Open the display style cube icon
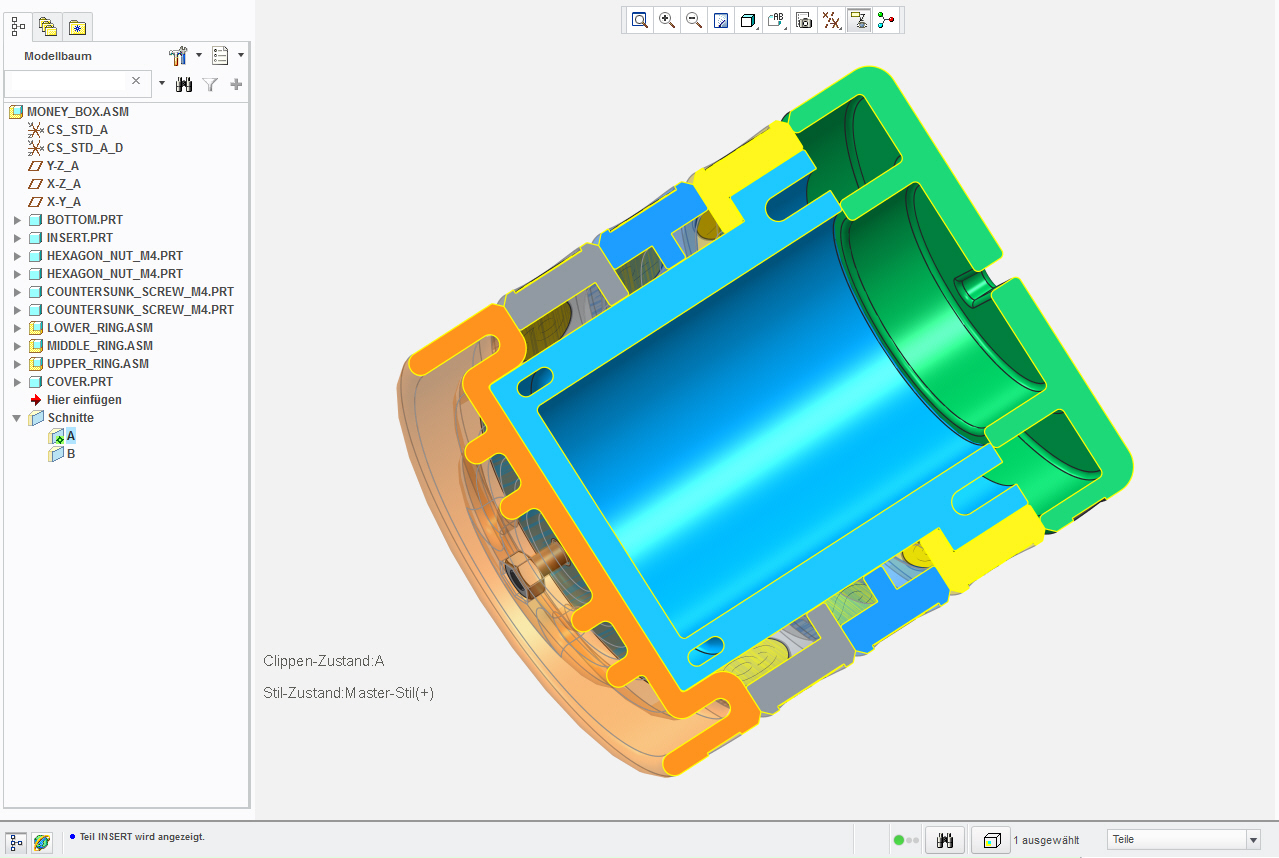This screenshot has height=858, width=1279. point(748,20)
